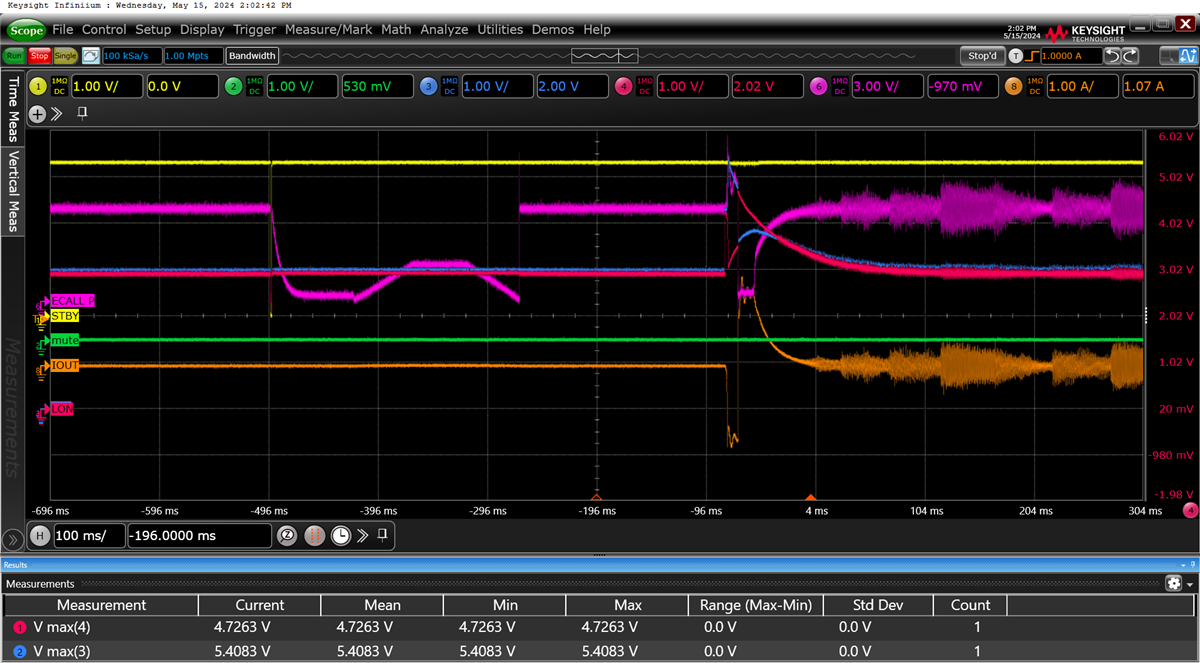Click channel 1 DC 1MΩ coupling icon
The width and height of the screenshot is (1200, 663).
pyautogui.click(x=58, y=87)
